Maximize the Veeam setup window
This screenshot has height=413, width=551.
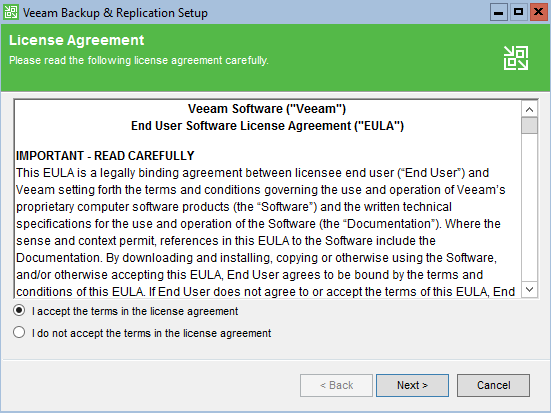[x=519, y=13]
